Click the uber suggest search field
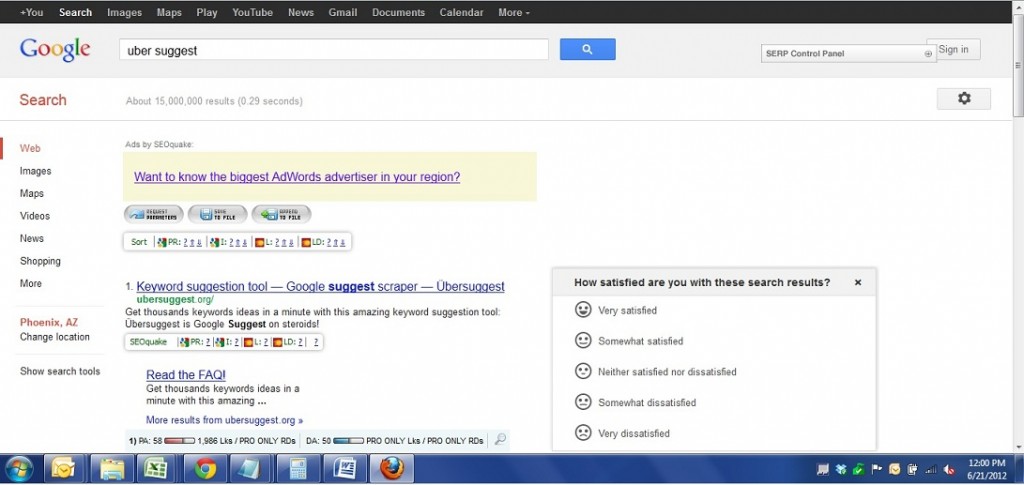The height and width of the screenshot is (485, 1024). pos(334,50)
